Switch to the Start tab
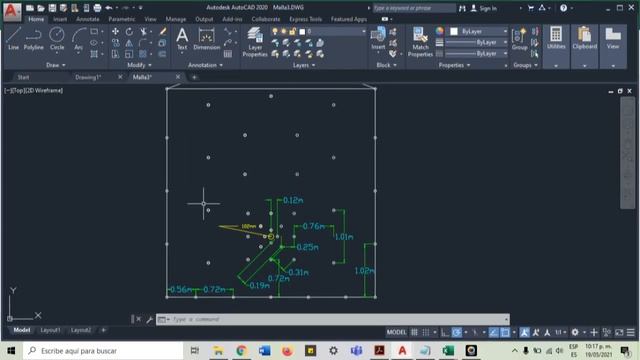The width and height of the screenshot is (640, 360). pos(23,77)
